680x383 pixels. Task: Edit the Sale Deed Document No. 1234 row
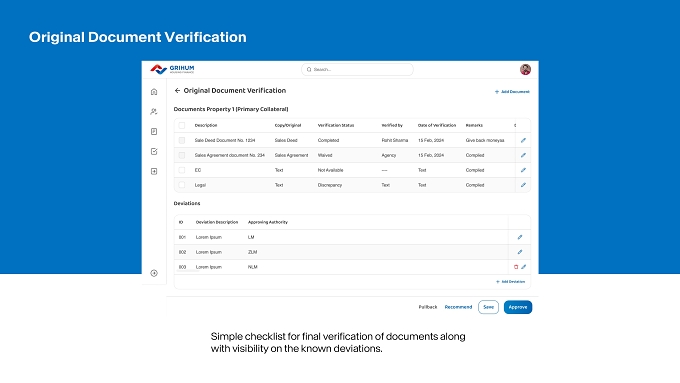pos(523,140)
